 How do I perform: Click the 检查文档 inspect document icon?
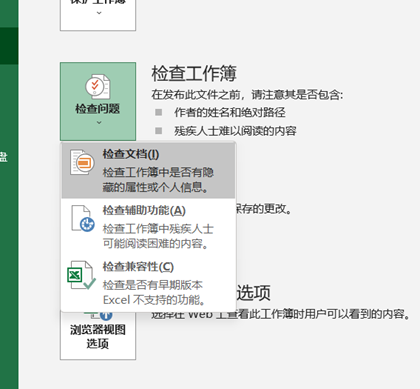click(x=82, y=162)
